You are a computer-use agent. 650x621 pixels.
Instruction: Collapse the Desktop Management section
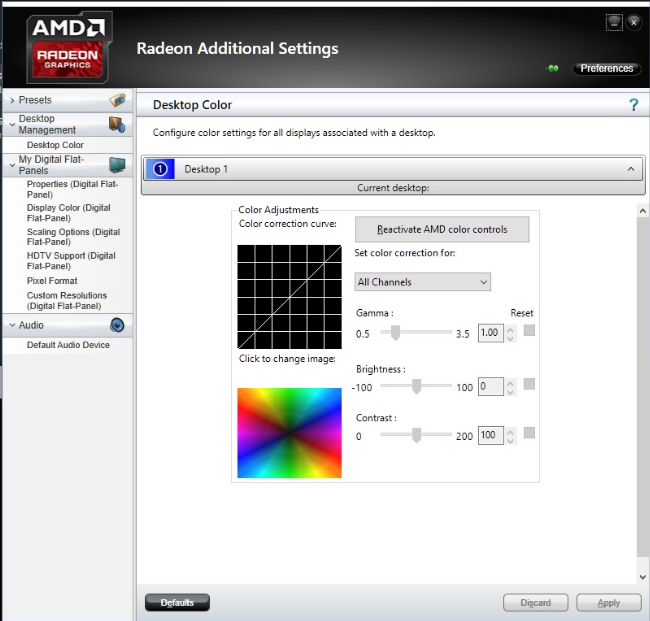12,124
